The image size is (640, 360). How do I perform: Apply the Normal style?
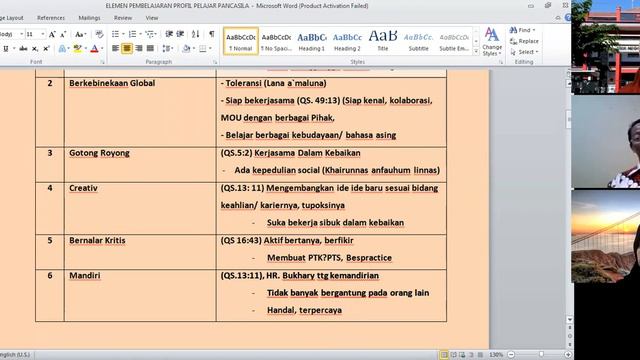tap(241, 41)
